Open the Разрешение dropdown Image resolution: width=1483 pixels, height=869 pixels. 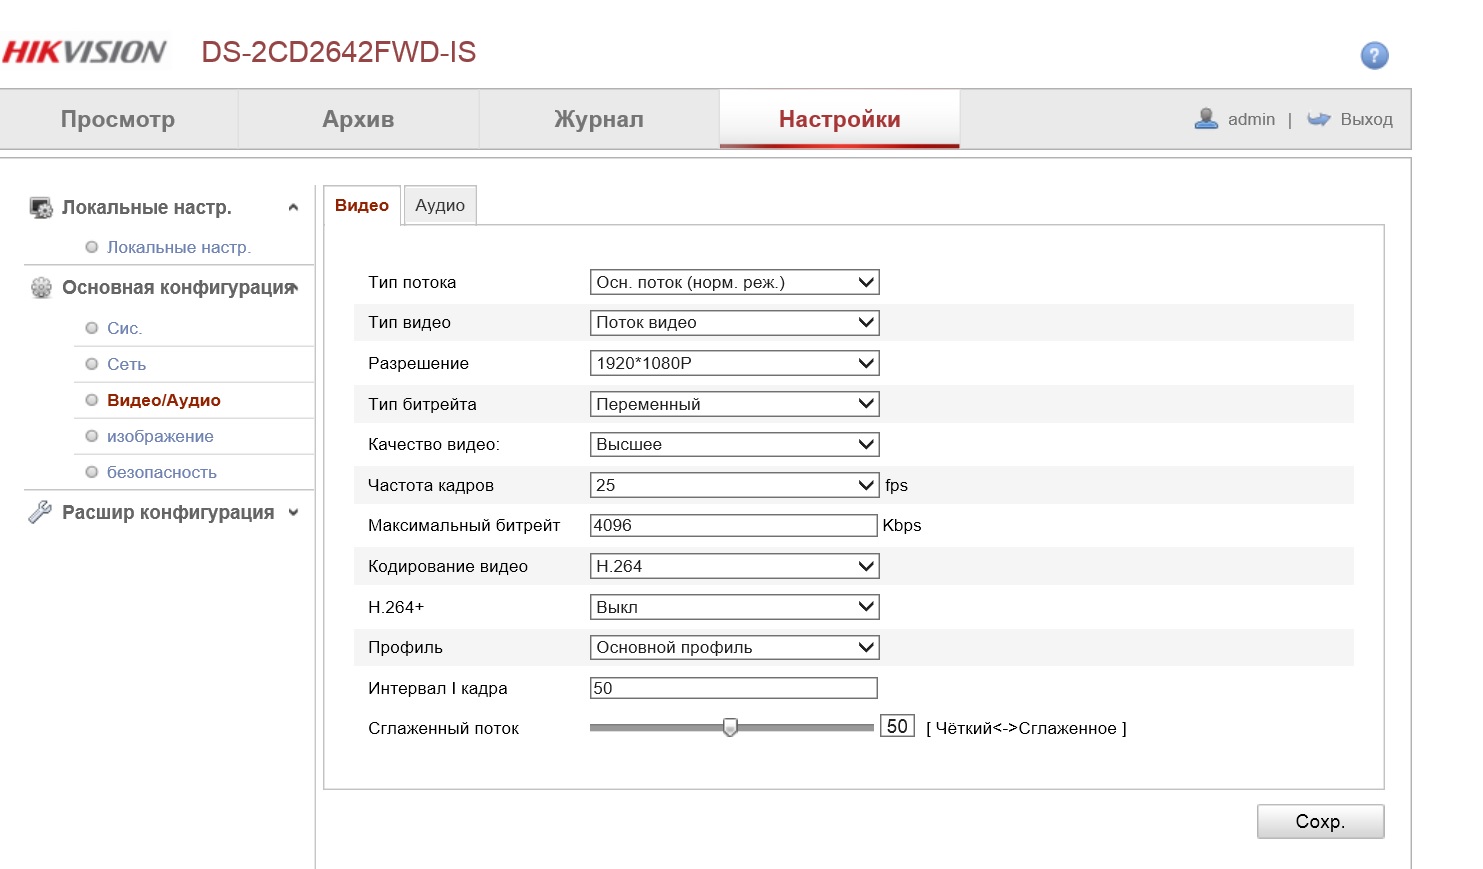(734, 364)
